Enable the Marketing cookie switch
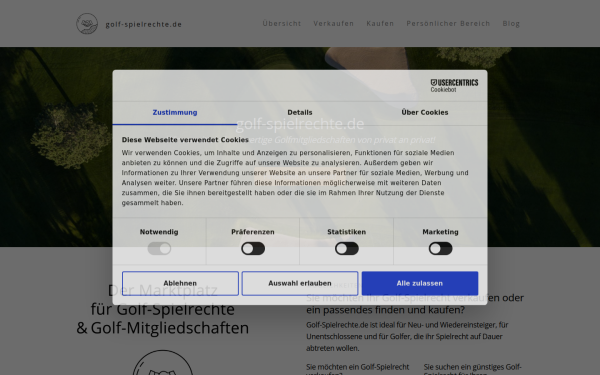600x375 pixels. tap(440, 248)
